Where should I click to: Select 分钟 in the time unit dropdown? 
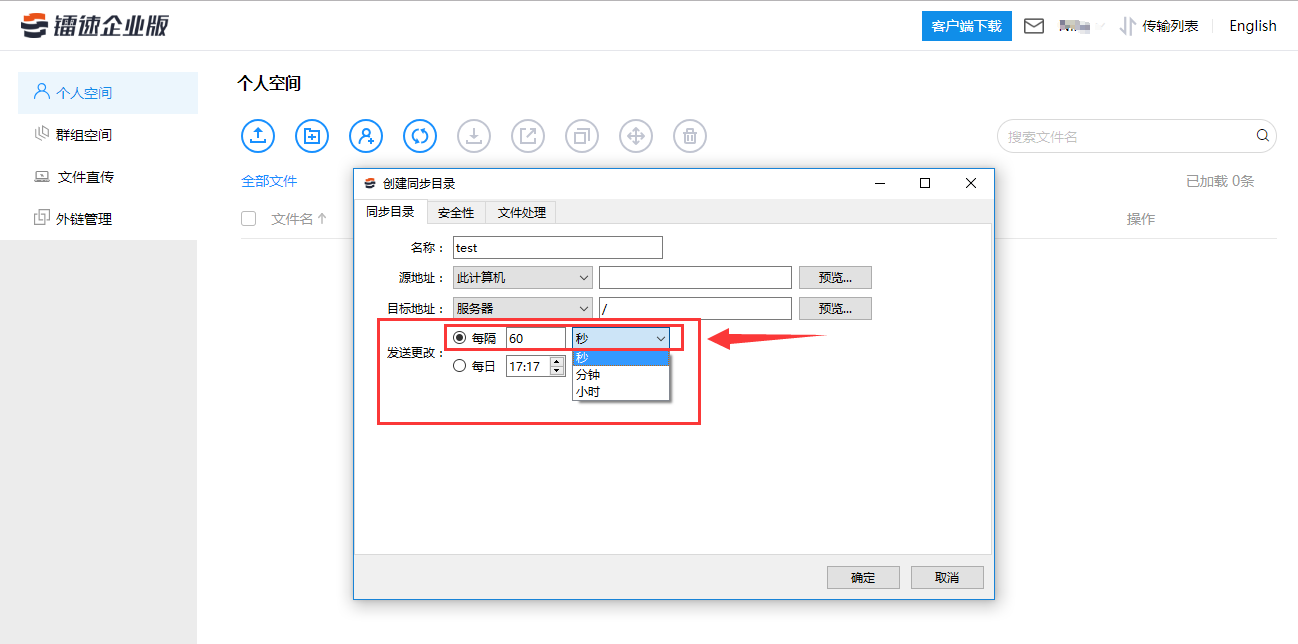pyautogui.click(x=588, y=375)
